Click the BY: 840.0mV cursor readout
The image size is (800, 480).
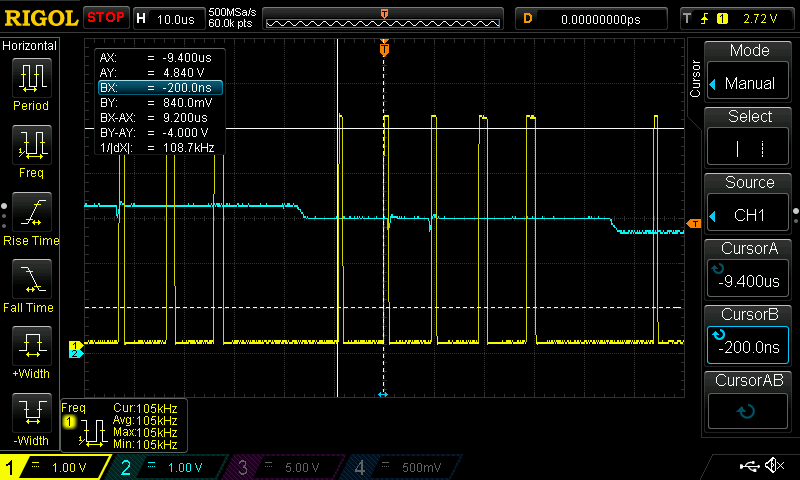156,103
